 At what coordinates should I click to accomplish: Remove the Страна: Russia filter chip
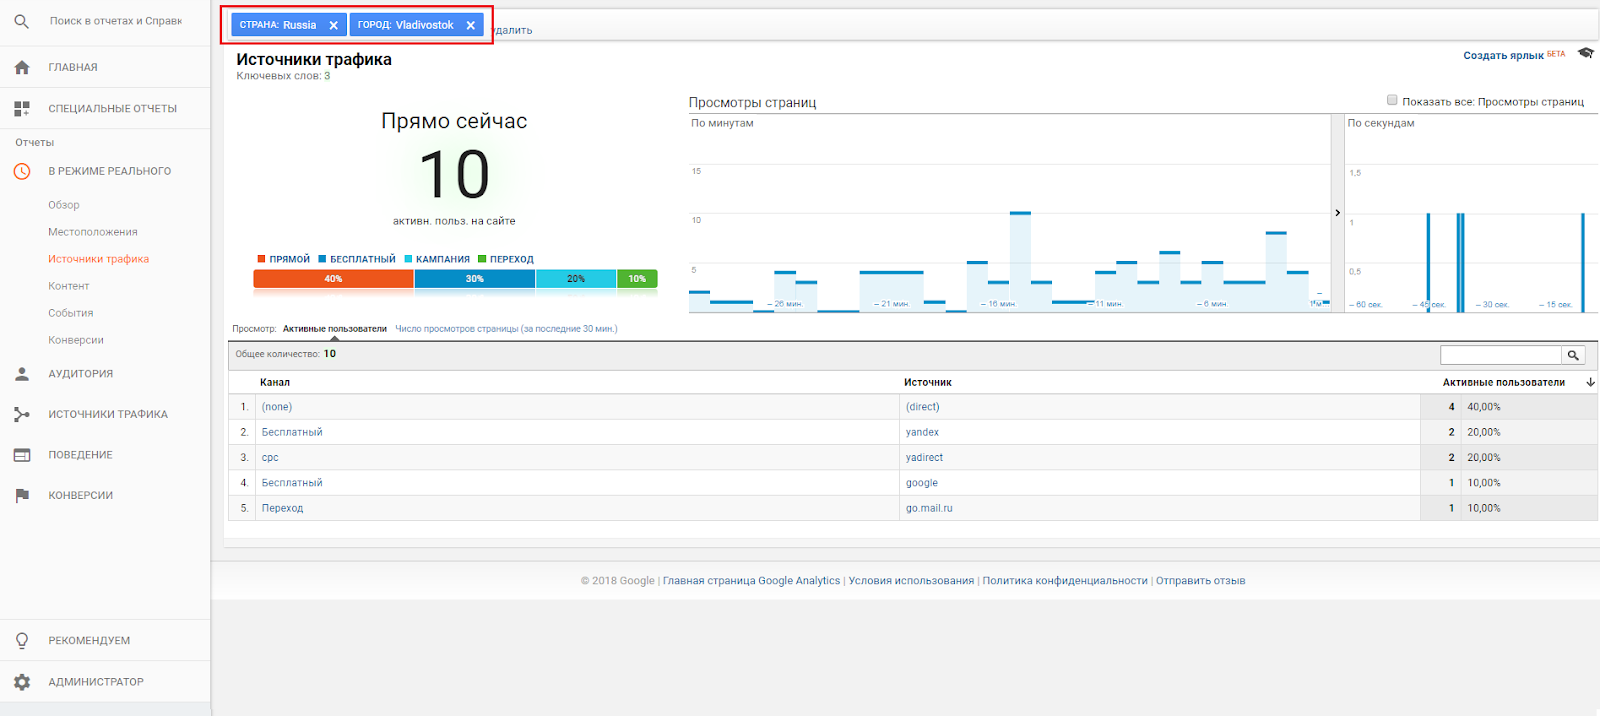click(334, 26)
